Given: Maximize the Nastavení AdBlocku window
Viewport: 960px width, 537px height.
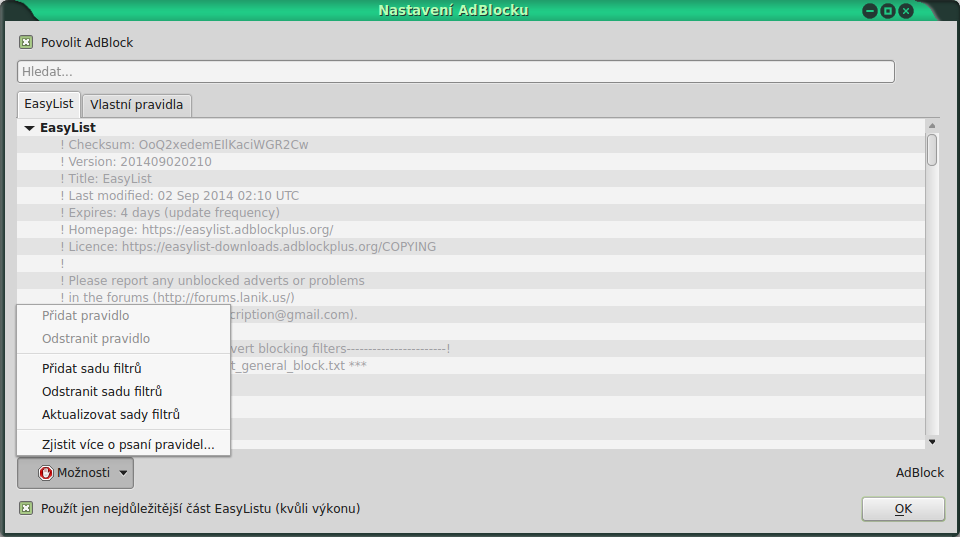Looking at the screenshot, I should point(888,11).
